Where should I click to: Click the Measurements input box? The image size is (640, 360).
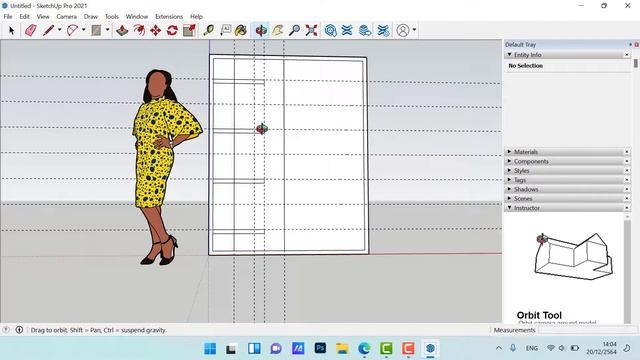pyautogui.click(x=587, y=330)
